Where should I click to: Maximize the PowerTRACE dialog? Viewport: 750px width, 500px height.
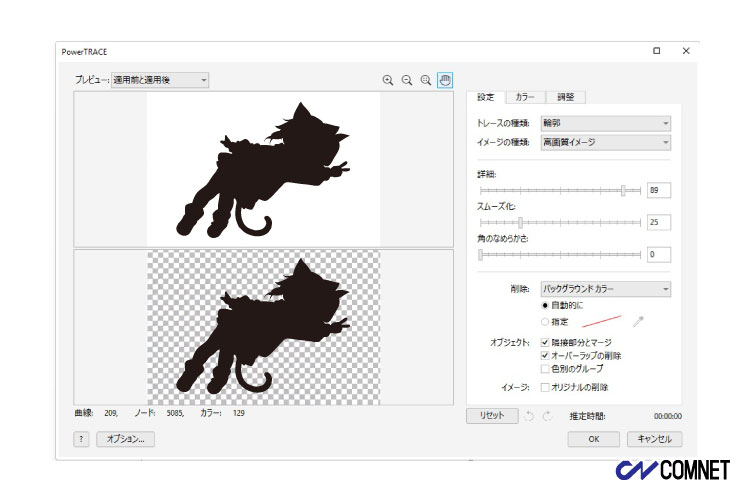pos(657,51)
